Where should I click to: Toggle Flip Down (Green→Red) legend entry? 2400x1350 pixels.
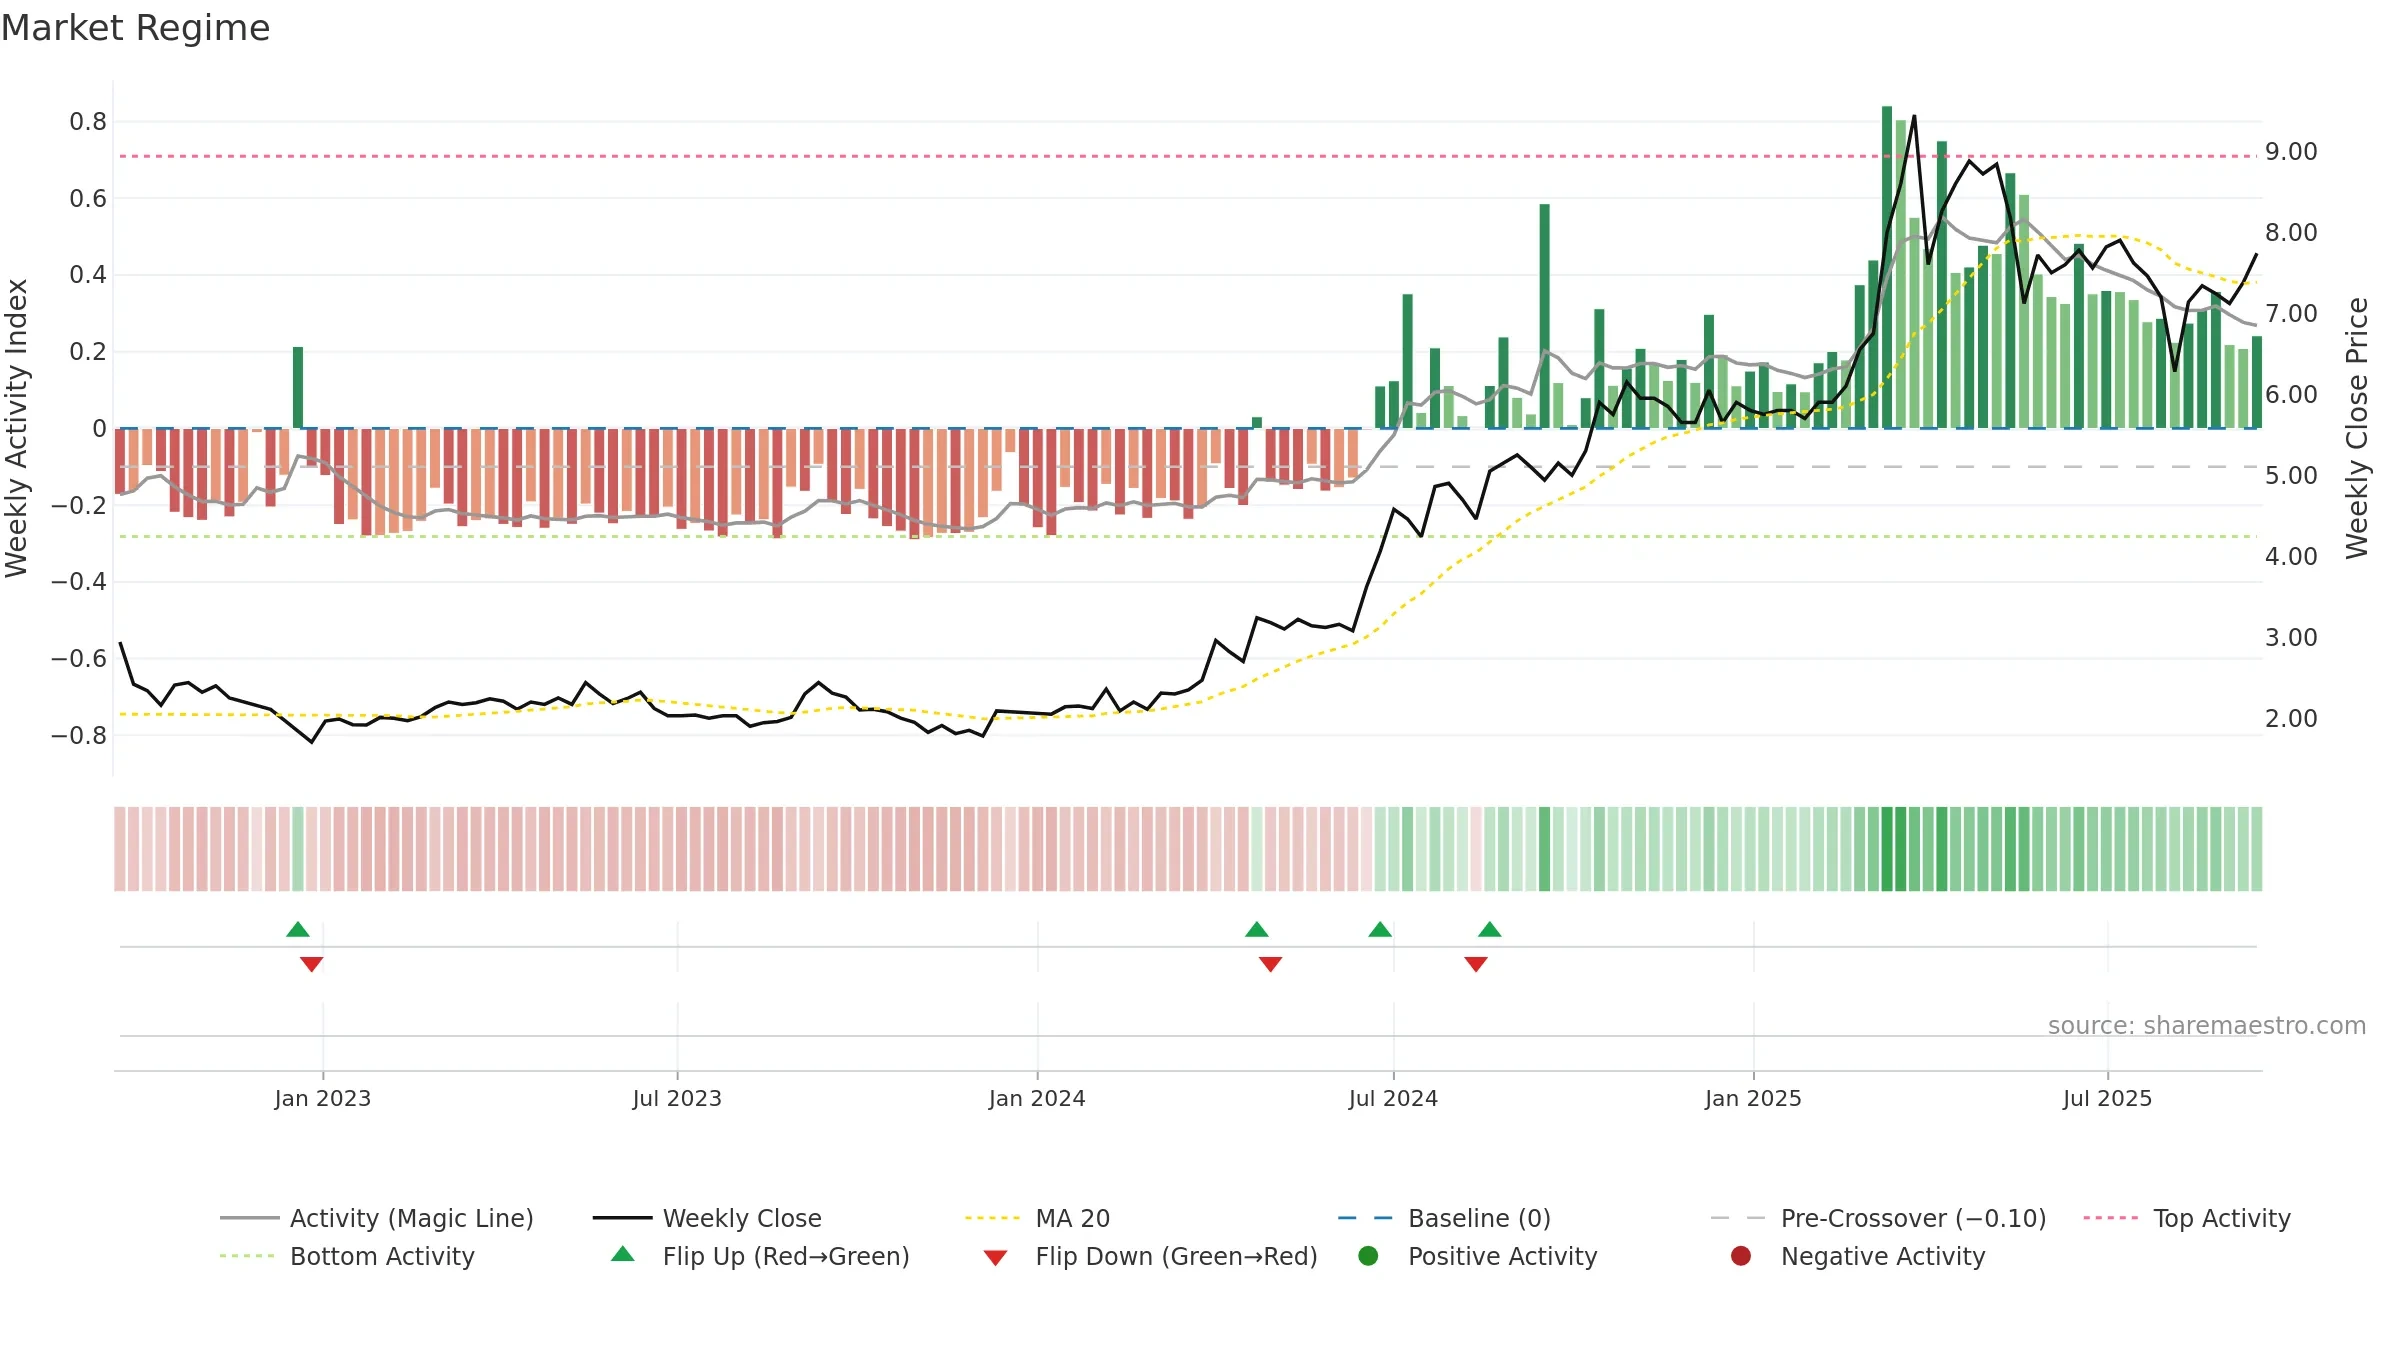[x=1150, y=1256]
